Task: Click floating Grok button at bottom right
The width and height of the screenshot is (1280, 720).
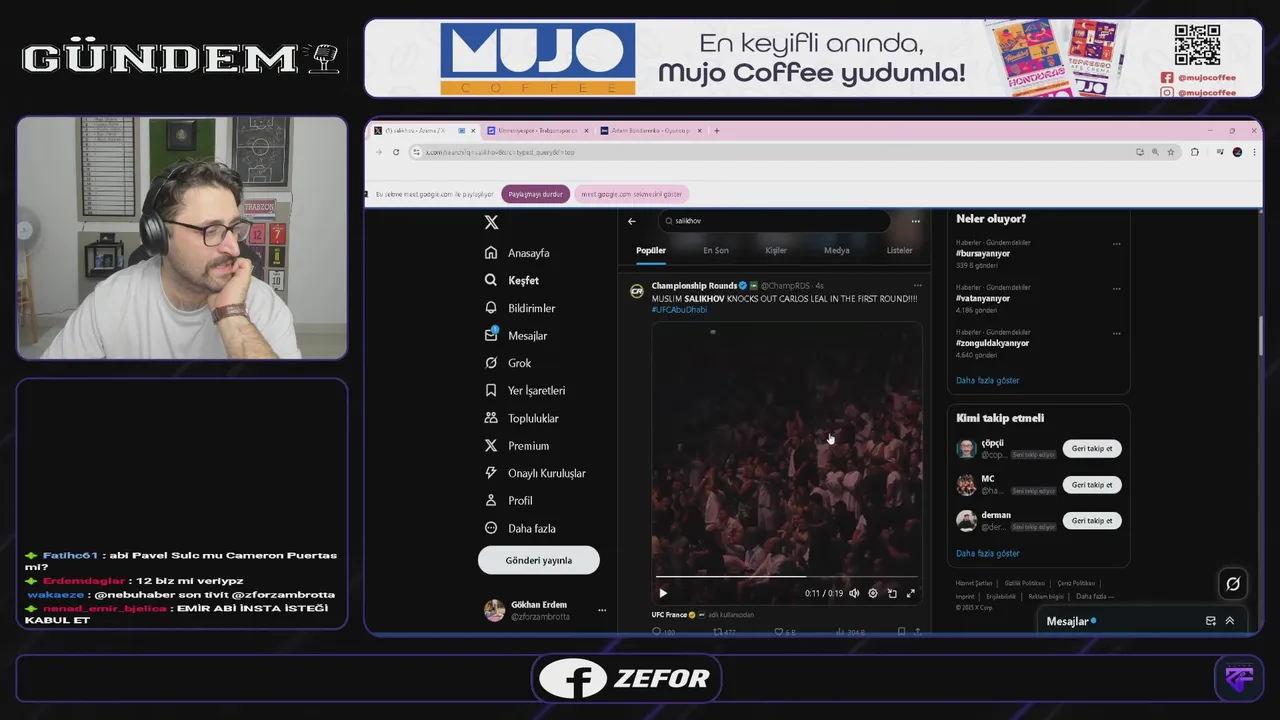Action: tap(1233, 584)
